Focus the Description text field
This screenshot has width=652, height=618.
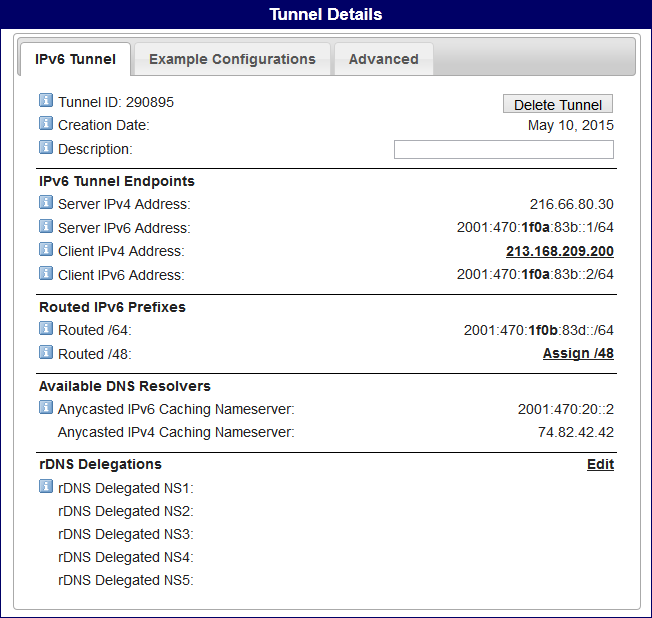(503, 150)
